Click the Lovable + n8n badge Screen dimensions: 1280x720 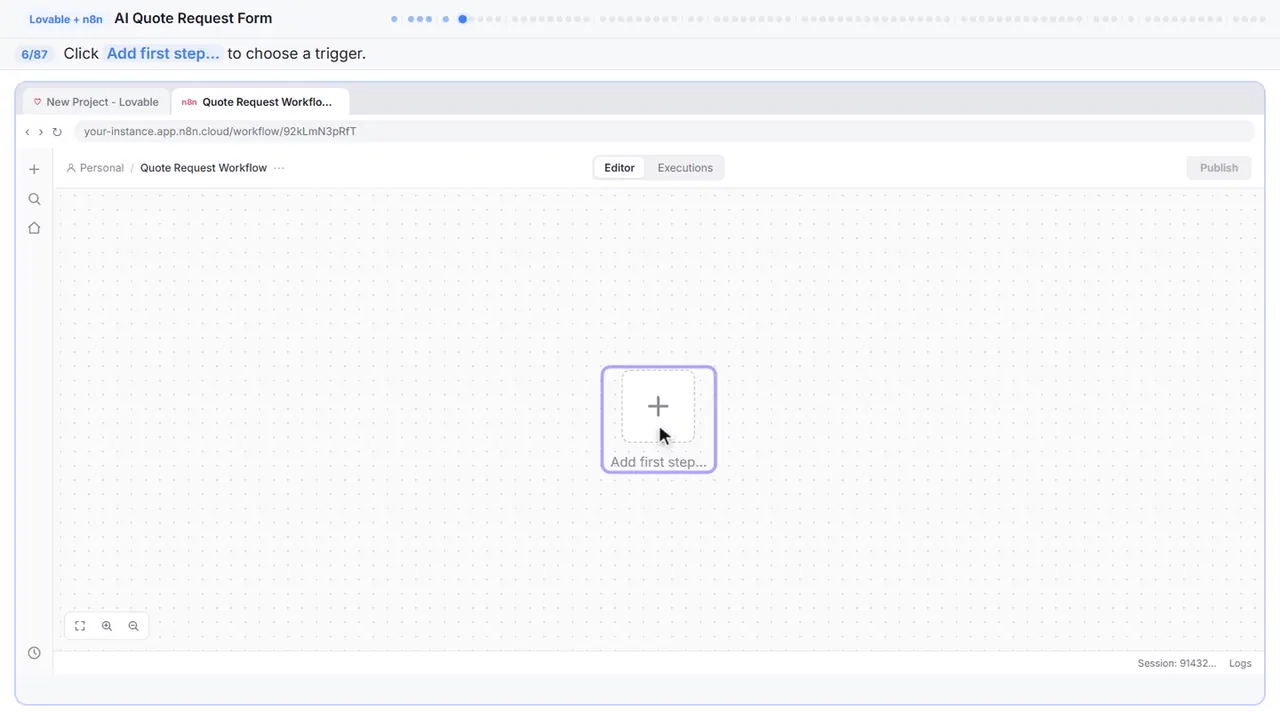point(66,19)
